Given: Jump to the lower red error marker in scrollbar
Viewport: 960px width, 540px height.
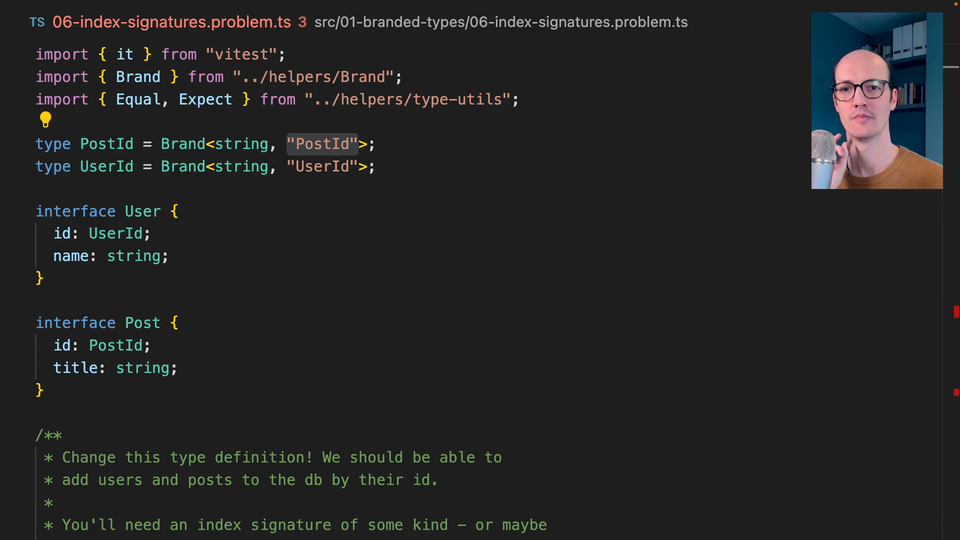Looking at the screenshot, I should [956, 392].
